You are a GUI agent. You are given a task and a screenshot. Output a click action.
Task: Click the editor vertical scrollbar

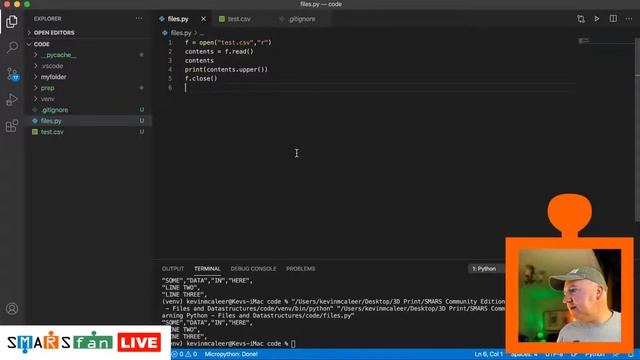click(x=637, y=131)
